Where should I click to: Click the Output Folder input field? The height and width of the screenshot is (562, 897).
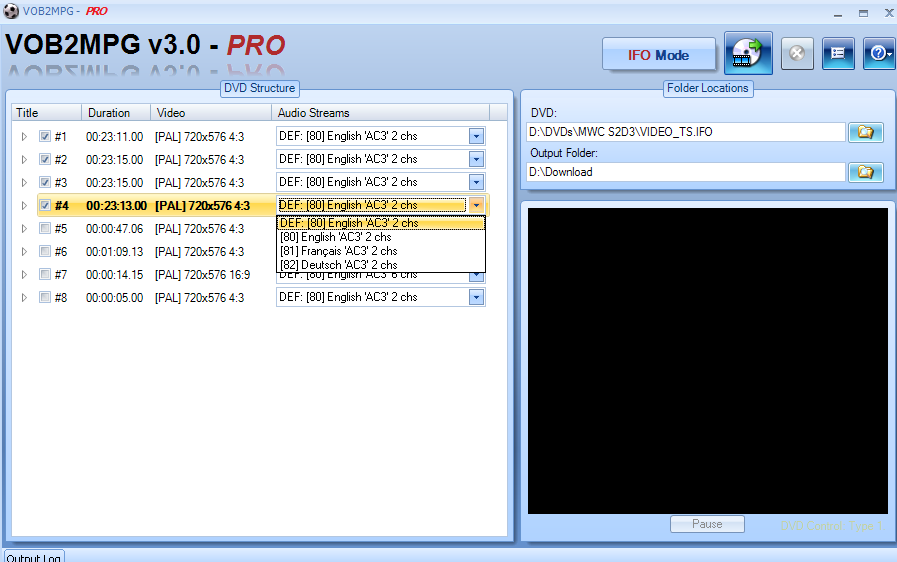pyautogui.click(x=685, y=172)
